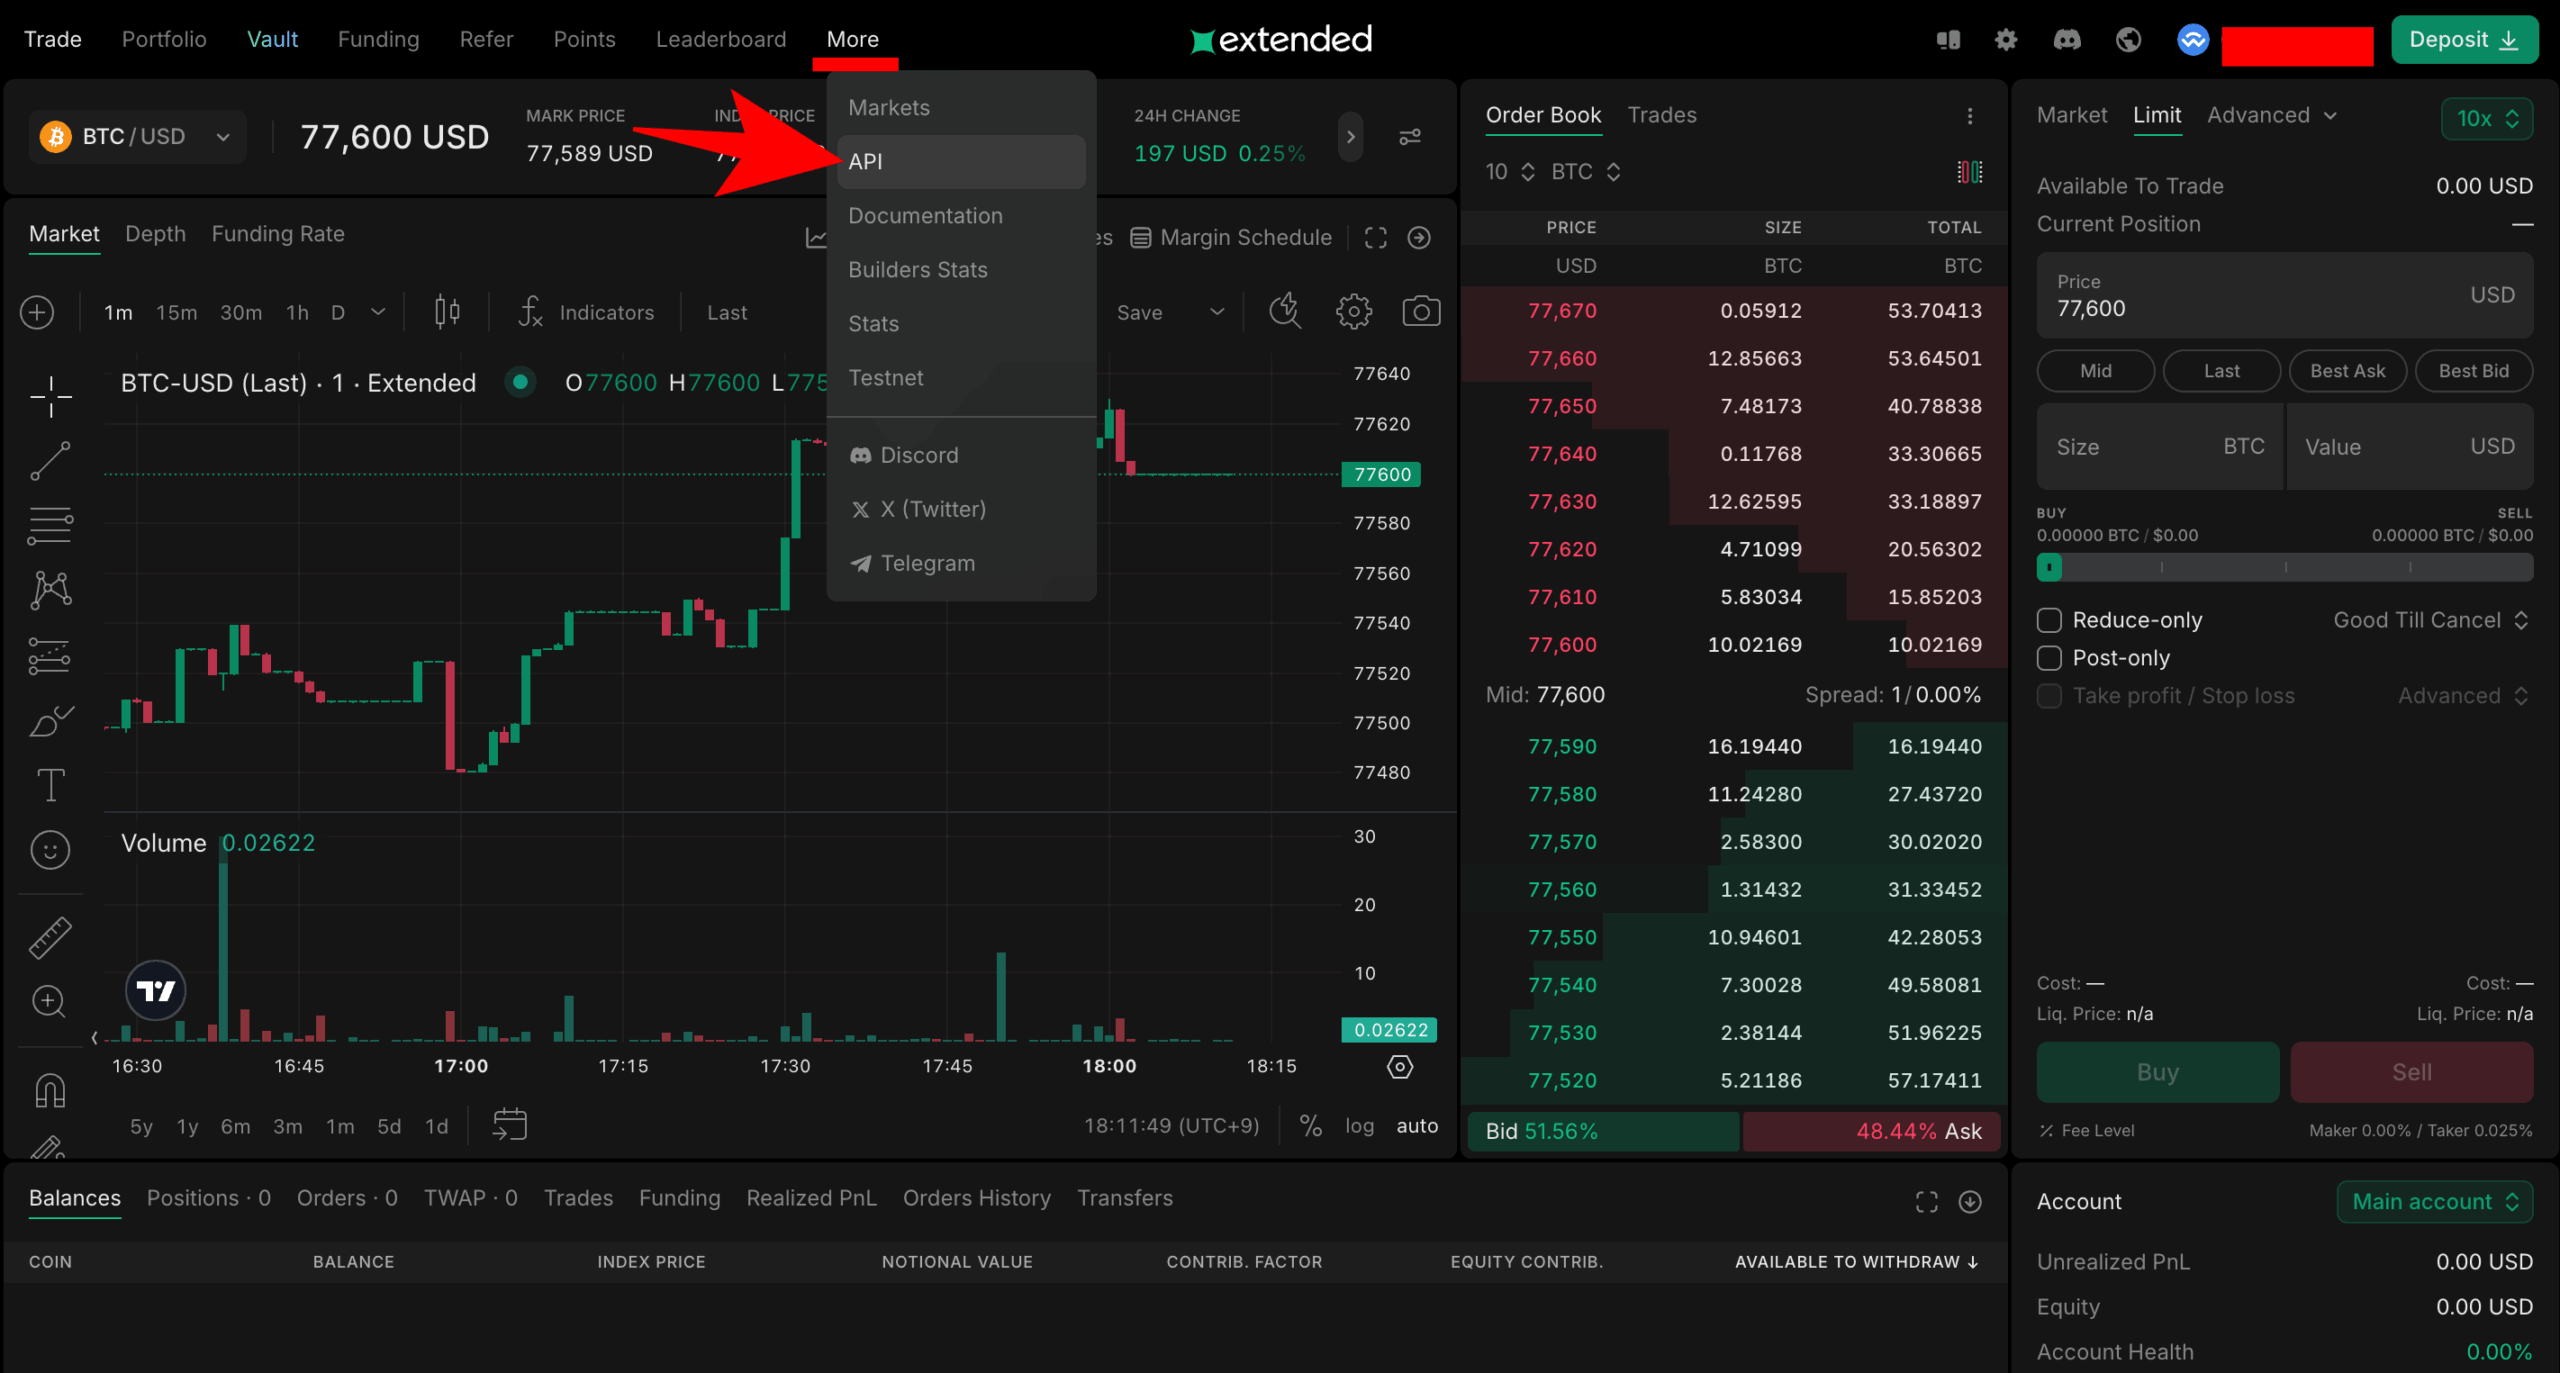Change order book display mode icon

pyautogui.click(x=1970, y=172)
